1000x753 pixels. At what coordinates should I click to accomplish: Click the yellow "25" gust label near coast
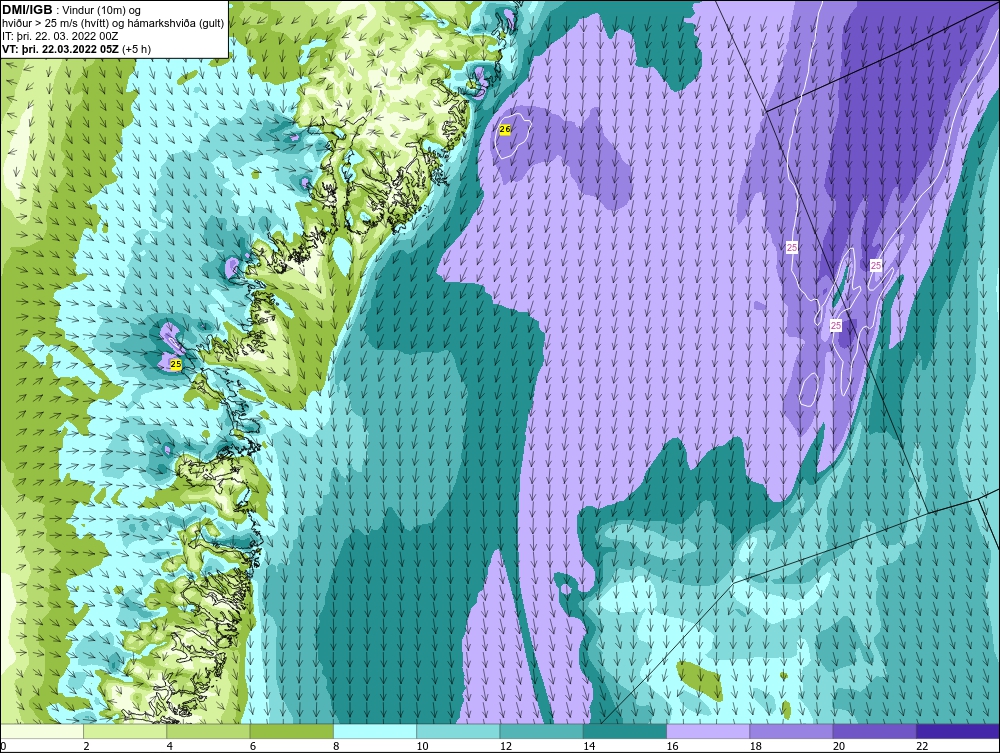pos(177,364)
